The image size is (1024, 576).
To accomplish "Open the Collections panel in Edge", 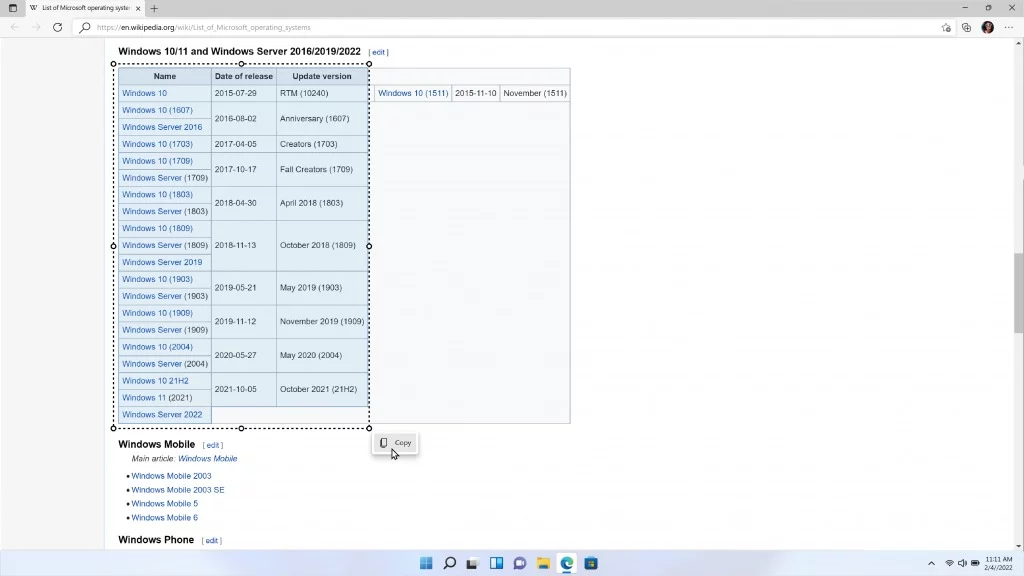I will [x=967, y=28].
